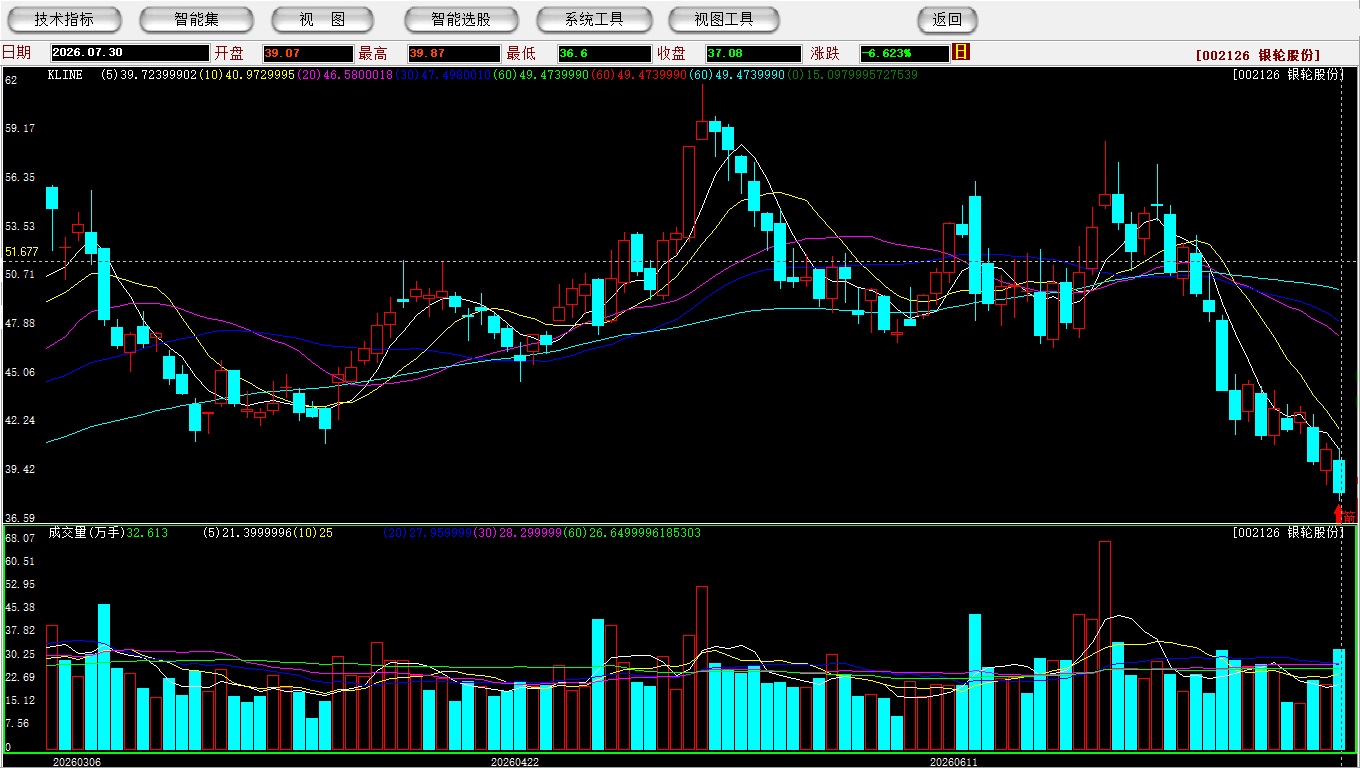The height and width of the screenshot is (768, 1360).
Task: Click the red arrow marker under the last candle
Action: 1340,514
